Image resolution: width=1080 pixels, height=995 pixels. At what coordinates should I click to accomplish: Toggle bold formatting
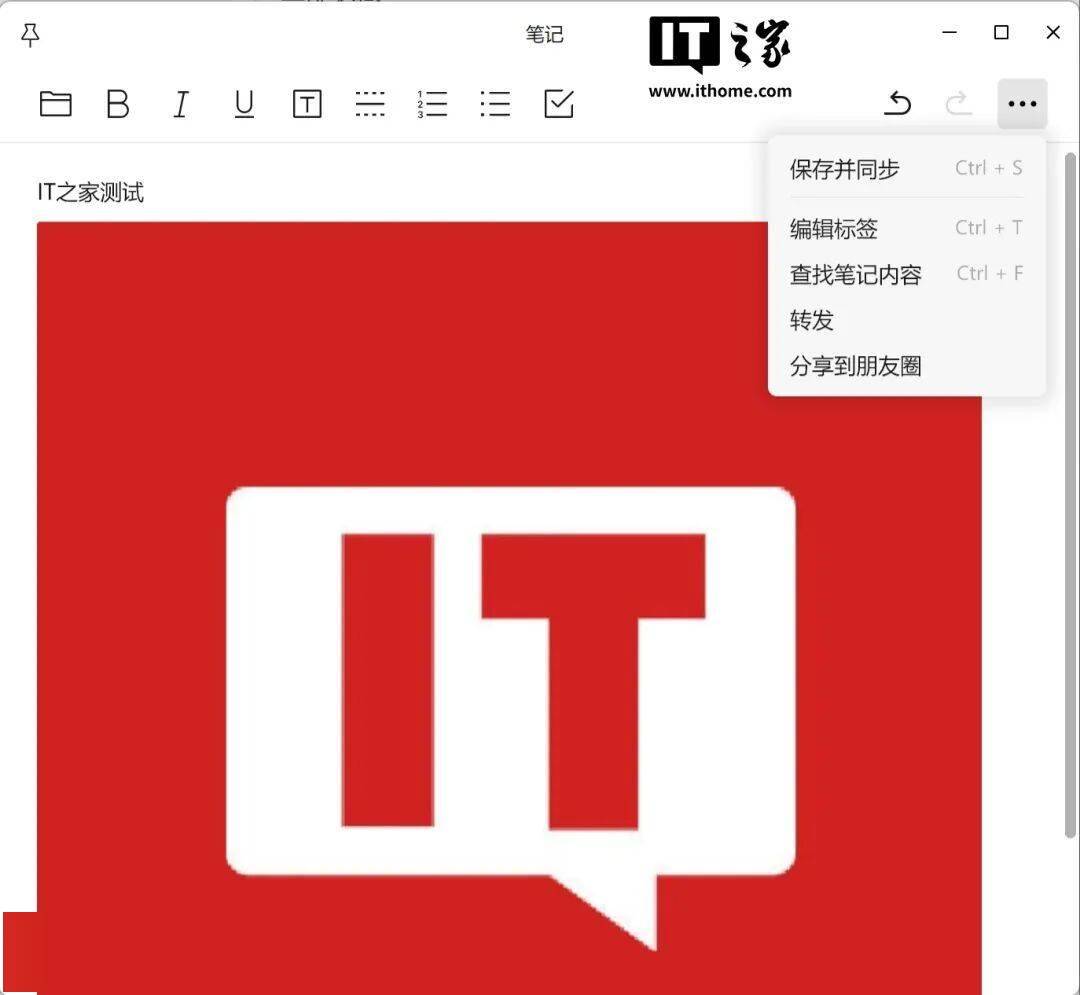(118, 104)
